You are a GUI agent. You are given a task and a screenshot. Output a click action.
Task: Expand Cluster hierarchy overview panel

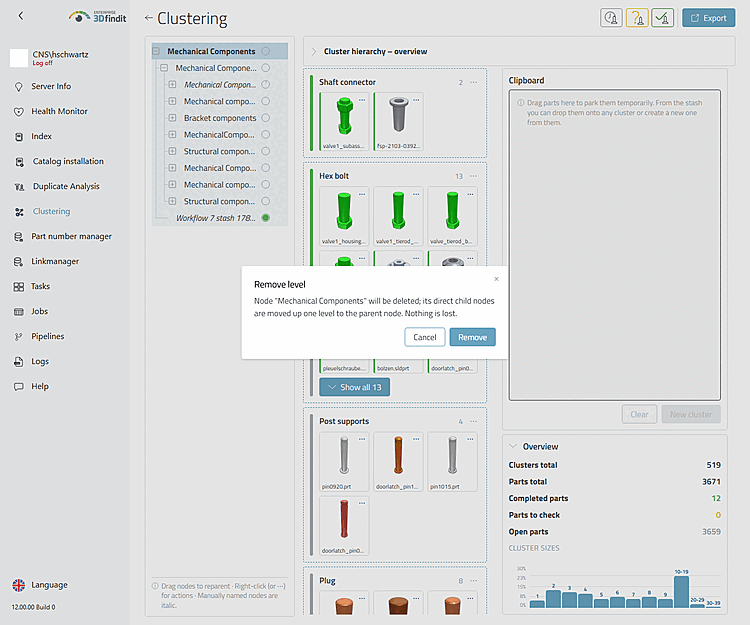click(x=314, y=51)
